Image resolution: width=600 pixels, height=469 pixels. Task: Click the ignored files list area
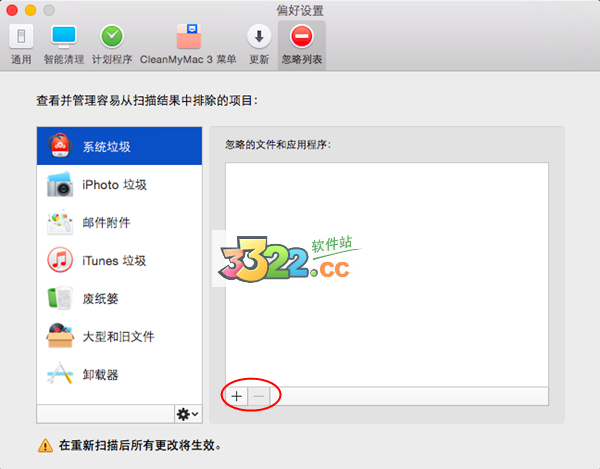tap(387, 275)
